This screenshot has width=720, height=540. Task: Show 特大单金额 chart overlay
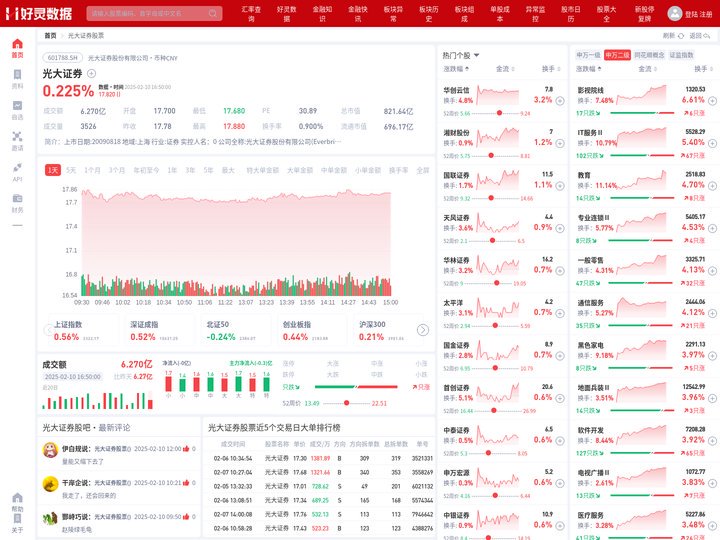click(x=263, y=170)
